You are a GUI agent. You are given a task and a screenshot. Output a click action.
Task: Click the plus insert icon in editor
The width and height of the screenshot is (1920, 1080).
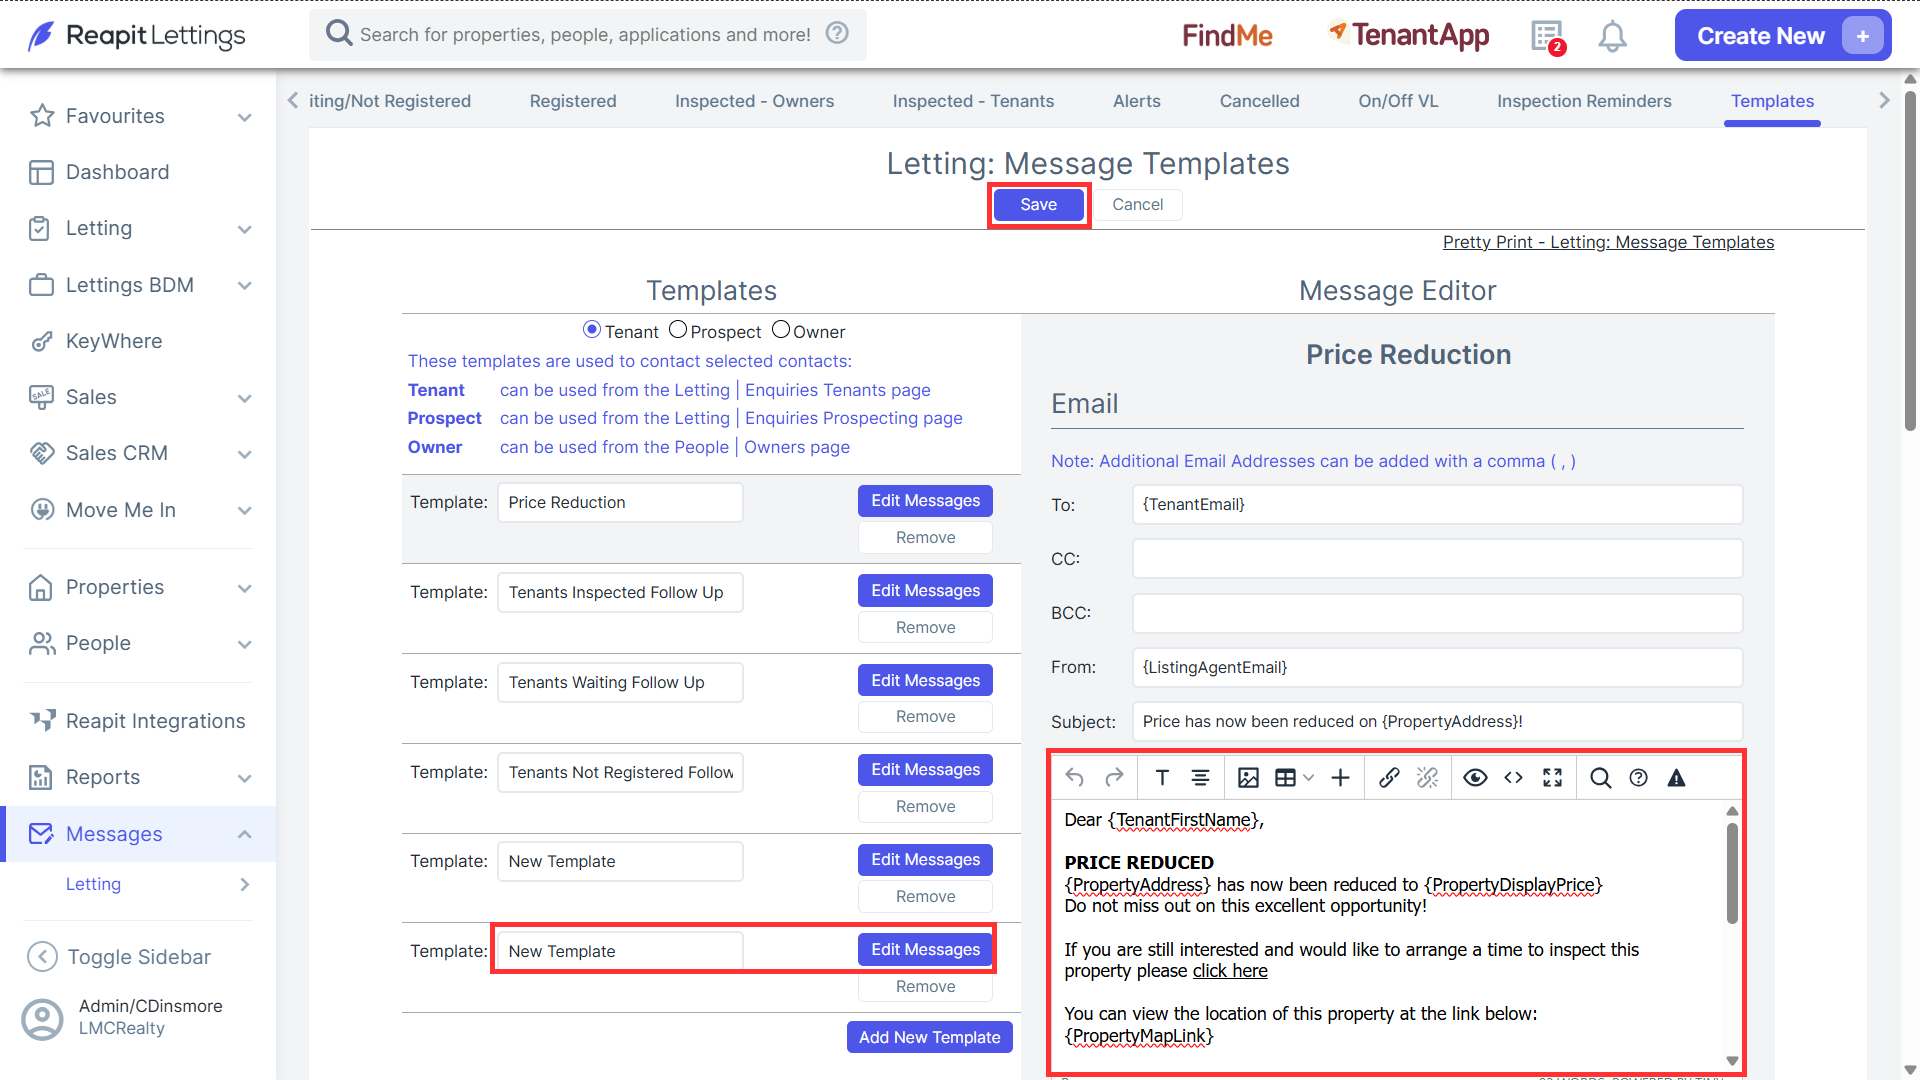pos(1341,778)
